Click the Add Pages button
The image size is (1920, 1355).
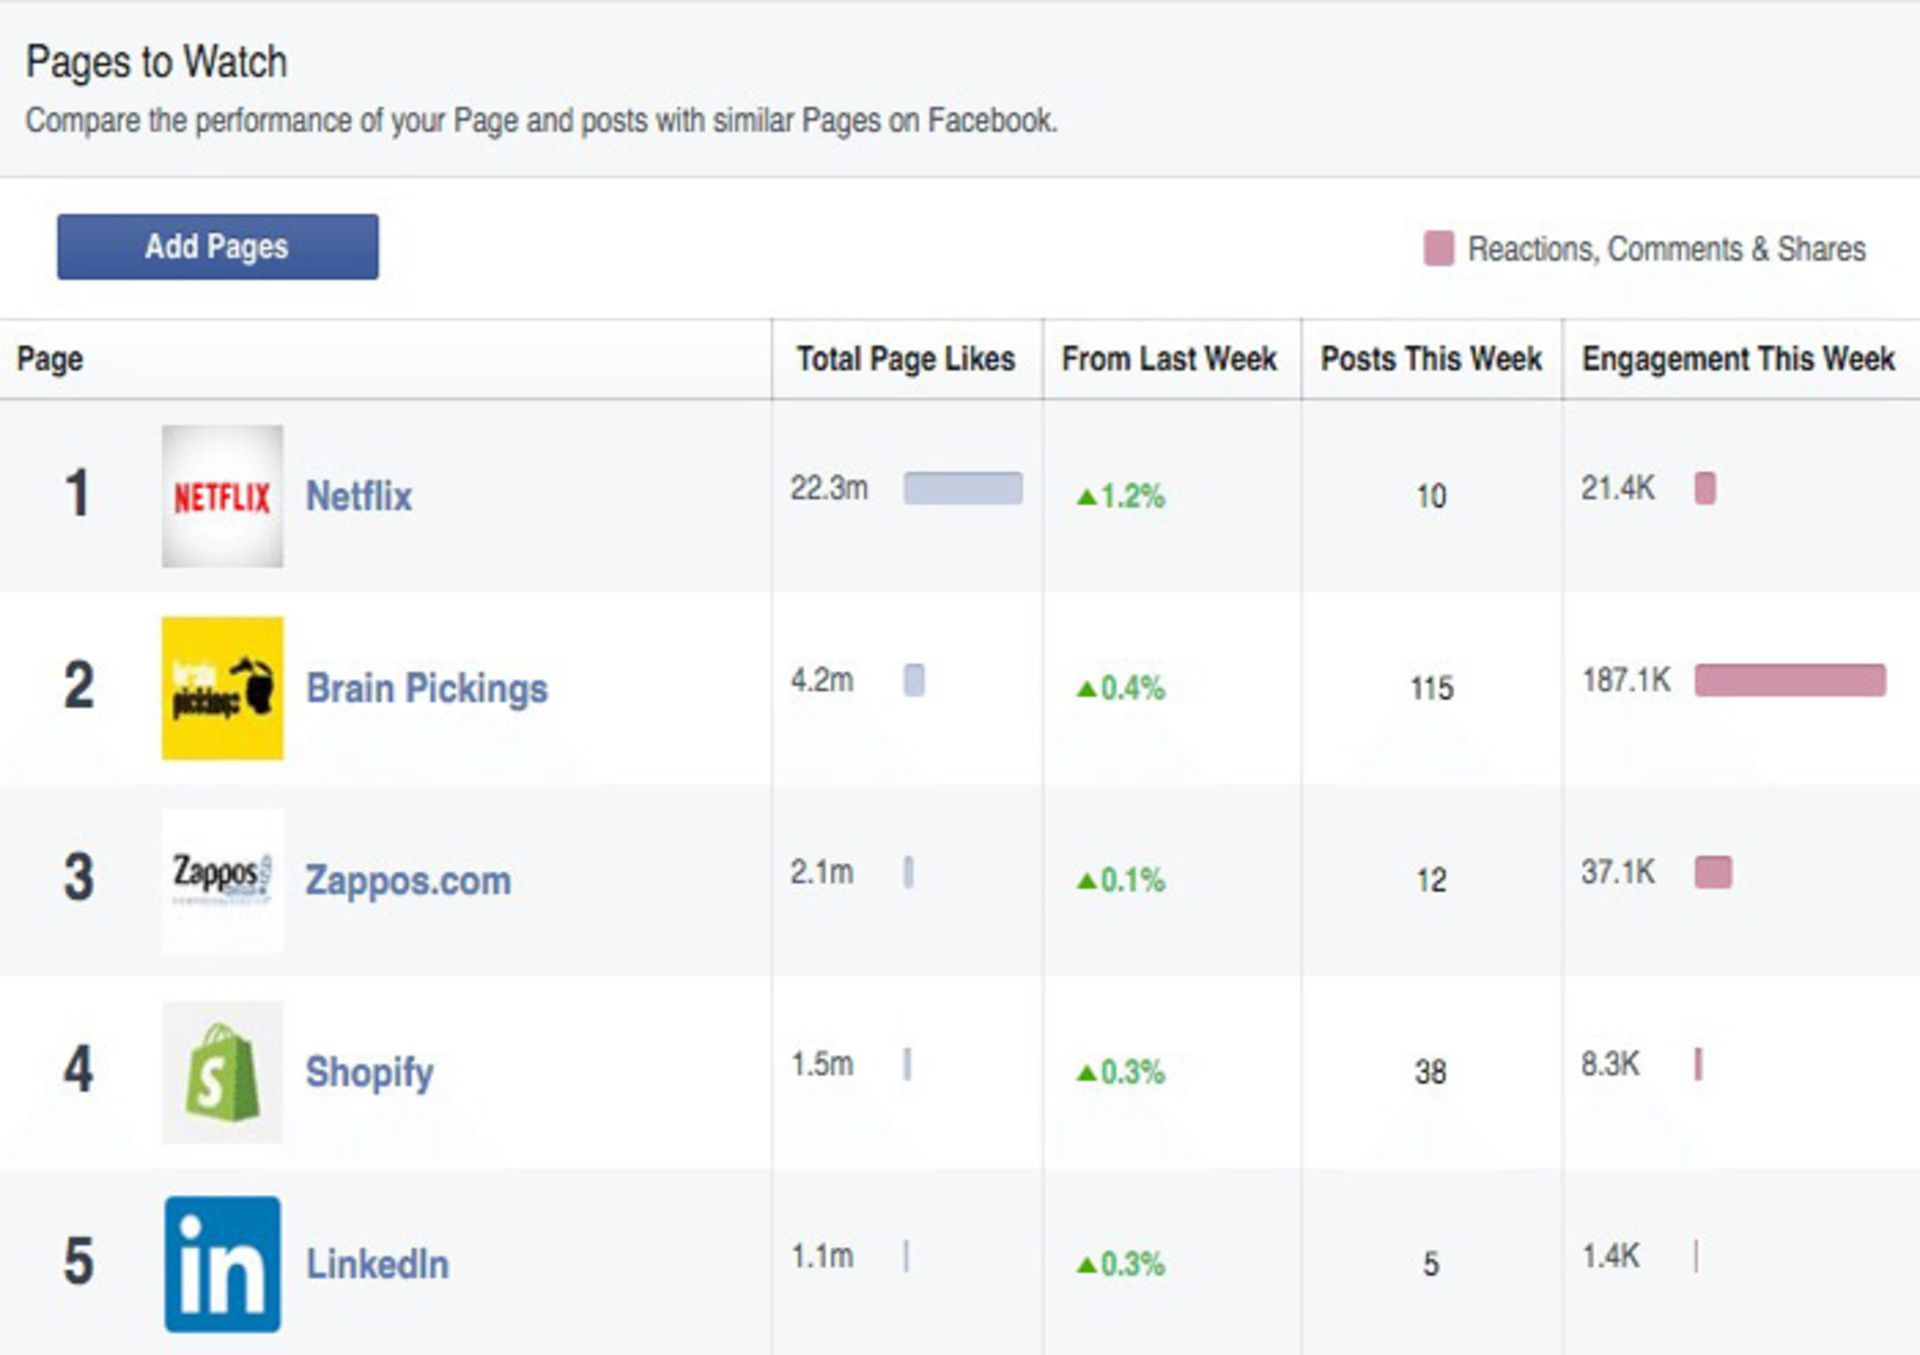coord(217,247)
